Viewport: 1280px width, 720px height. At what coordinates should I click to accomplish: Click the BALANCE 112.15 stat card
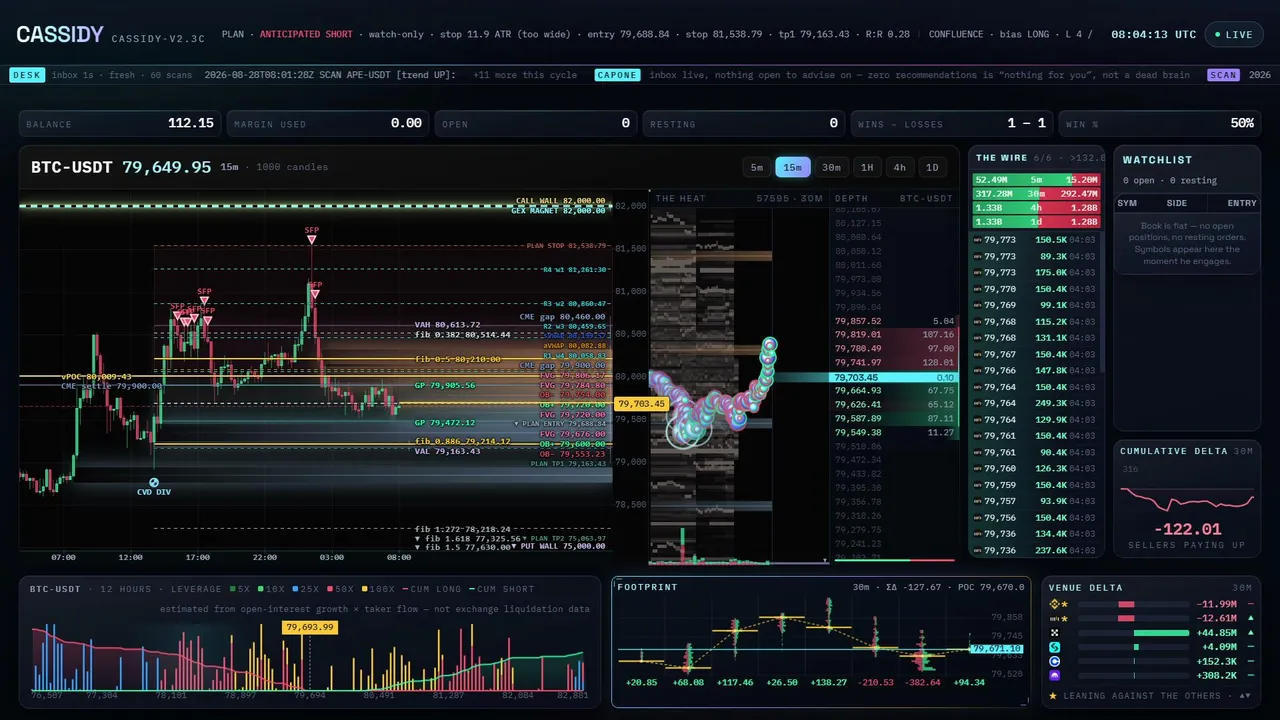coord(120,123)
